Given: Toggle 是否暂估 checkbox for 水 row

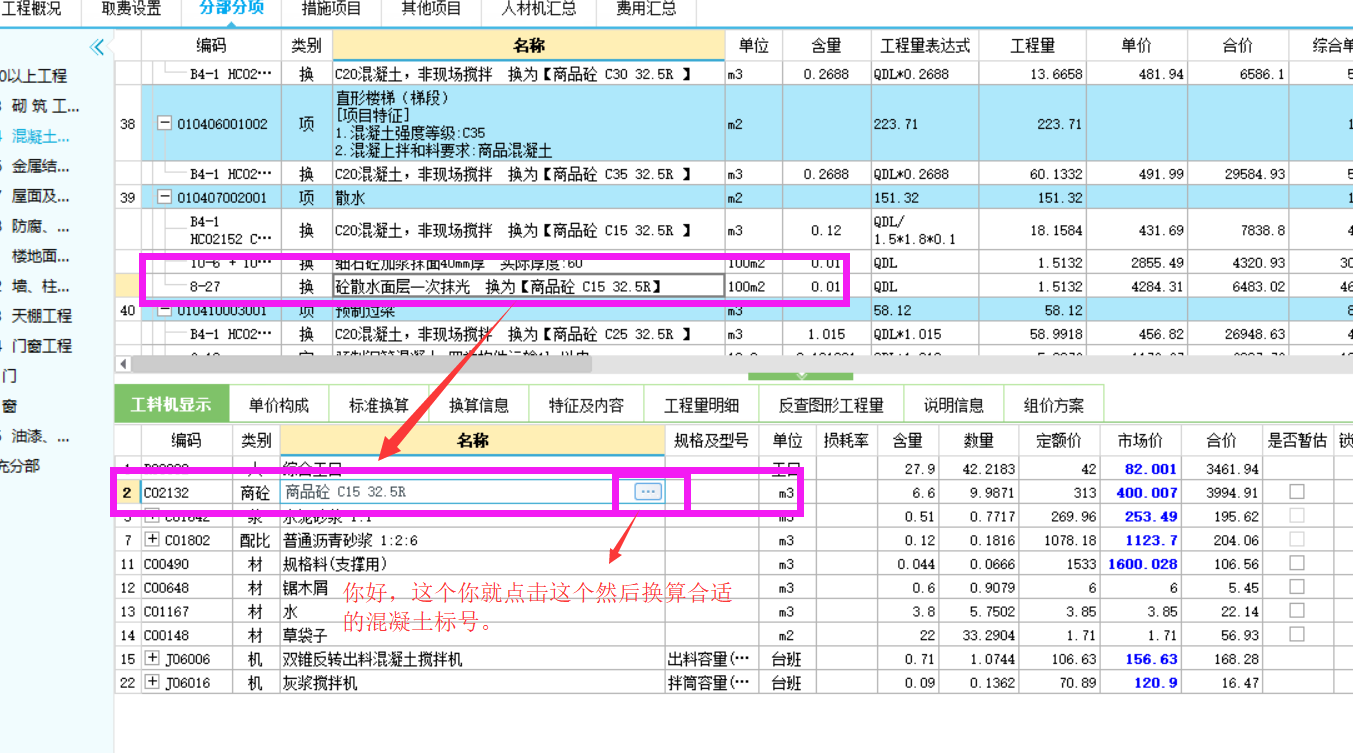Looking at the screenshot, I should pyautogui.click(x=1297, y=611).
